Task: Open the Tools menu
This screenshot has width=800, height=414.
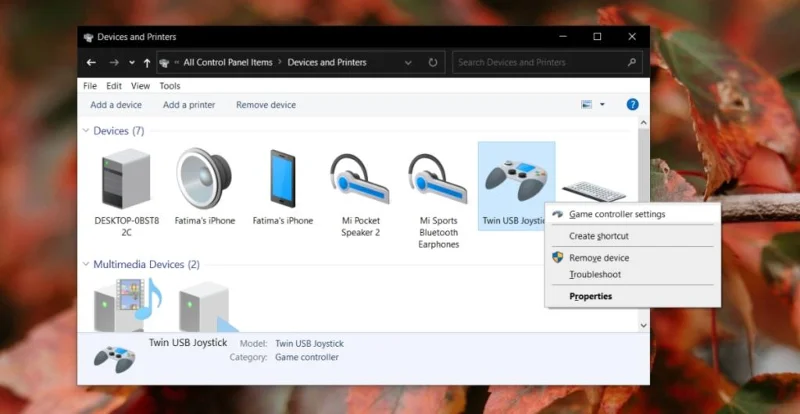Action: (169, 86)
